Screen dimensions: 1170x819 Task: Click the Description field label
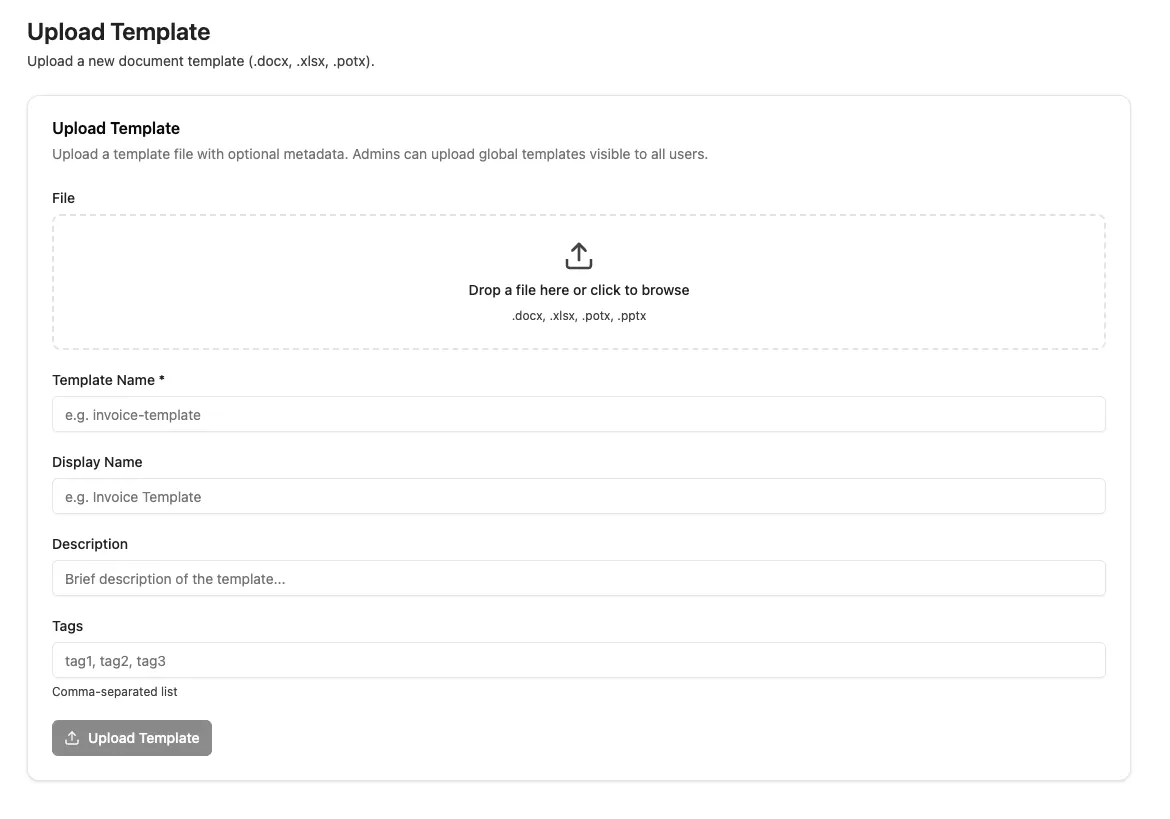[90, 543]
